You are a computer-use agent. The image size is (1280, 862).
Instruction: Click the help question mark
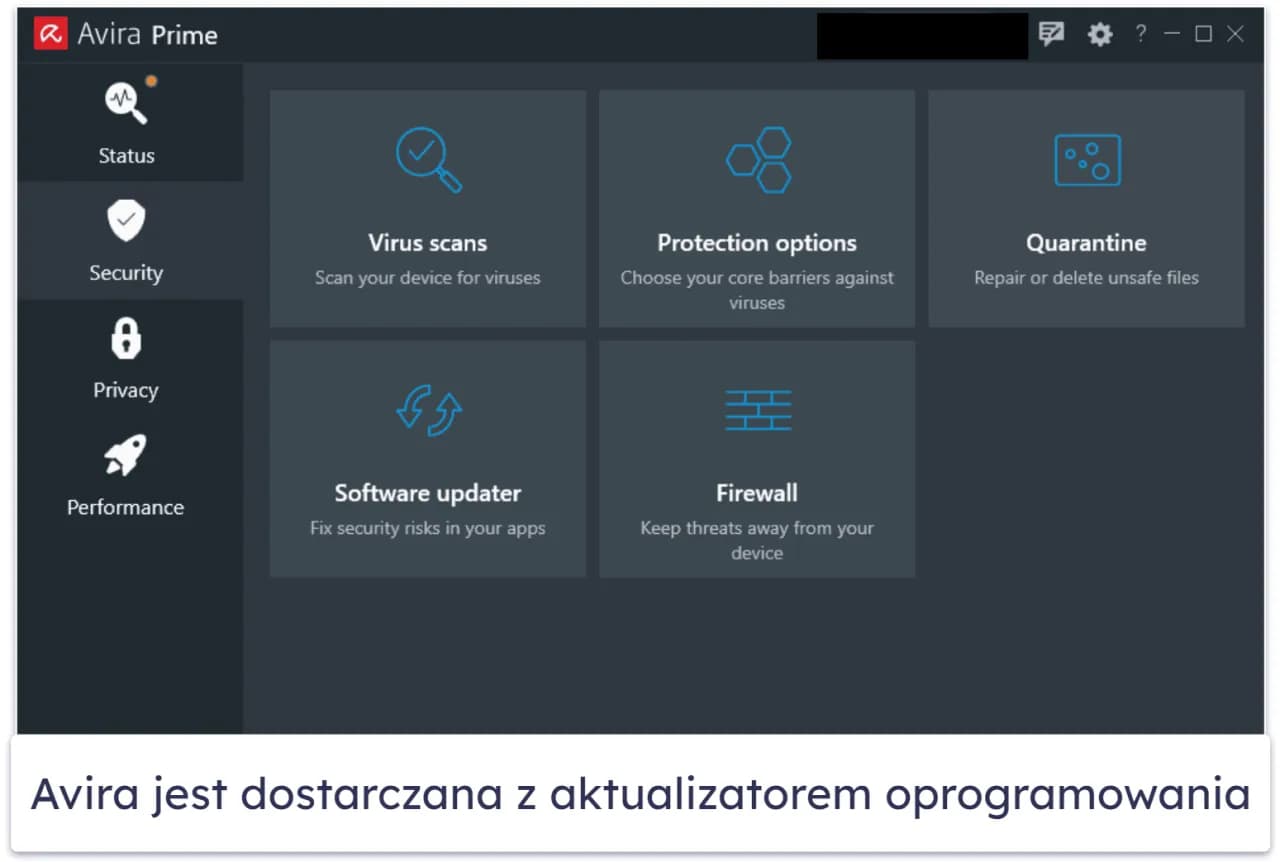1140,34
